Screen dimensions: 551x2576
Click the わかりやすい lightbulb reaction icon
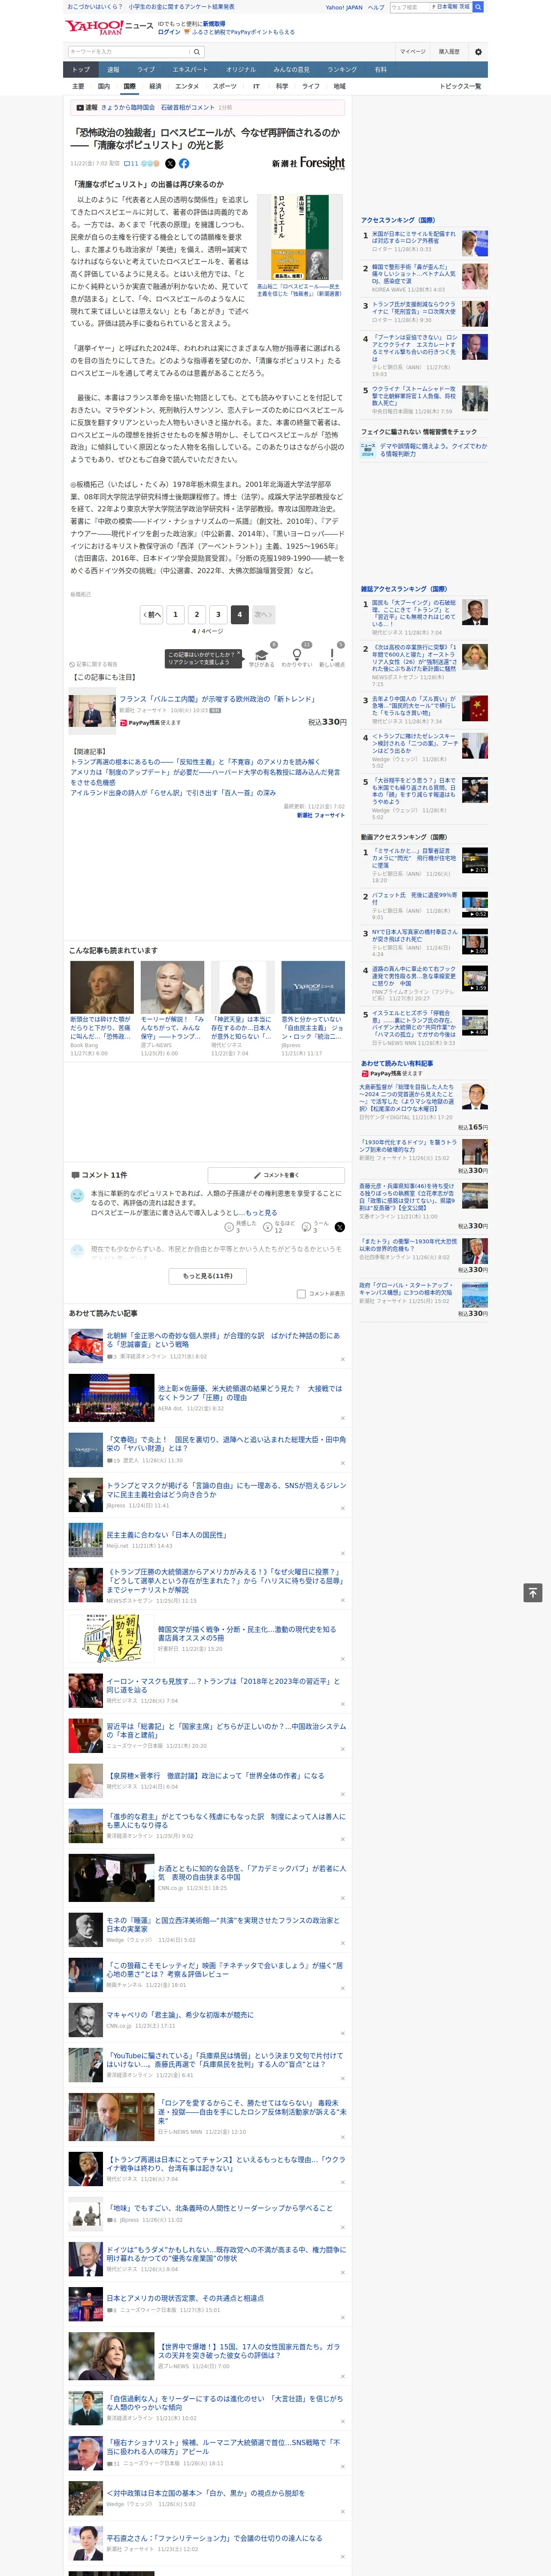pos(296,655)
